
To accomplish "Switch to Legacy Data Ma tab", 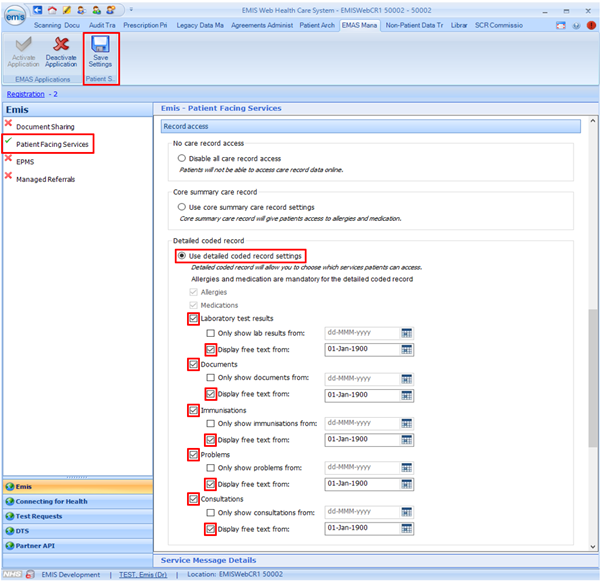I will tap(200, 25).
